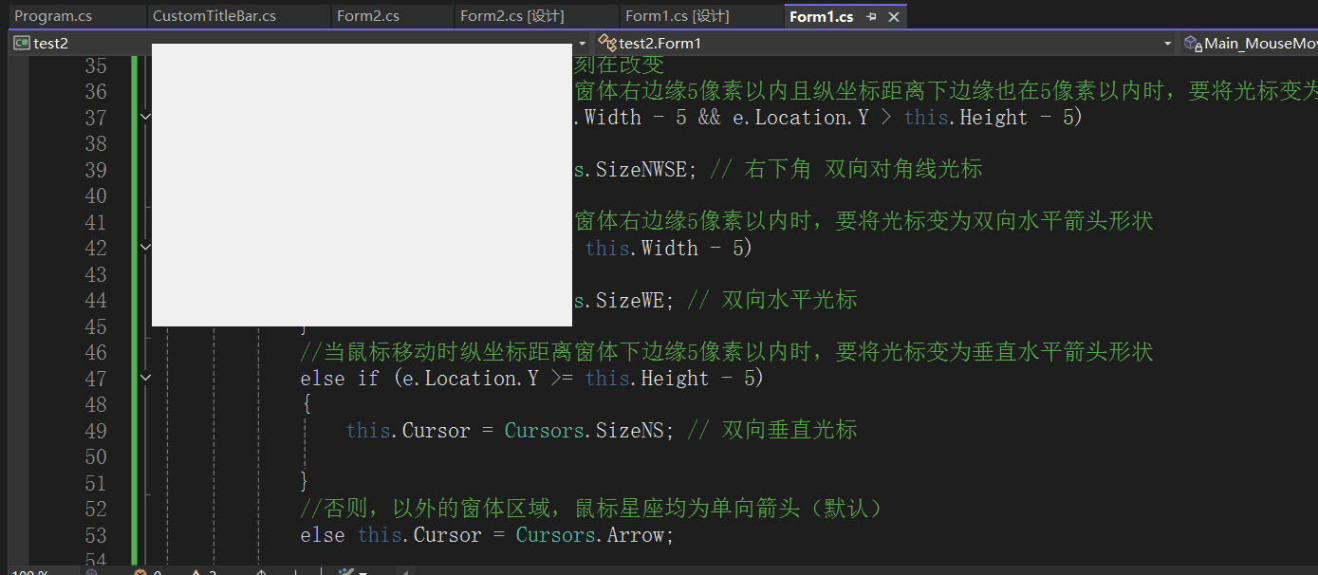Collapse the if block at line 37
The image size is (1318, 575).
(x=146, y=117)
